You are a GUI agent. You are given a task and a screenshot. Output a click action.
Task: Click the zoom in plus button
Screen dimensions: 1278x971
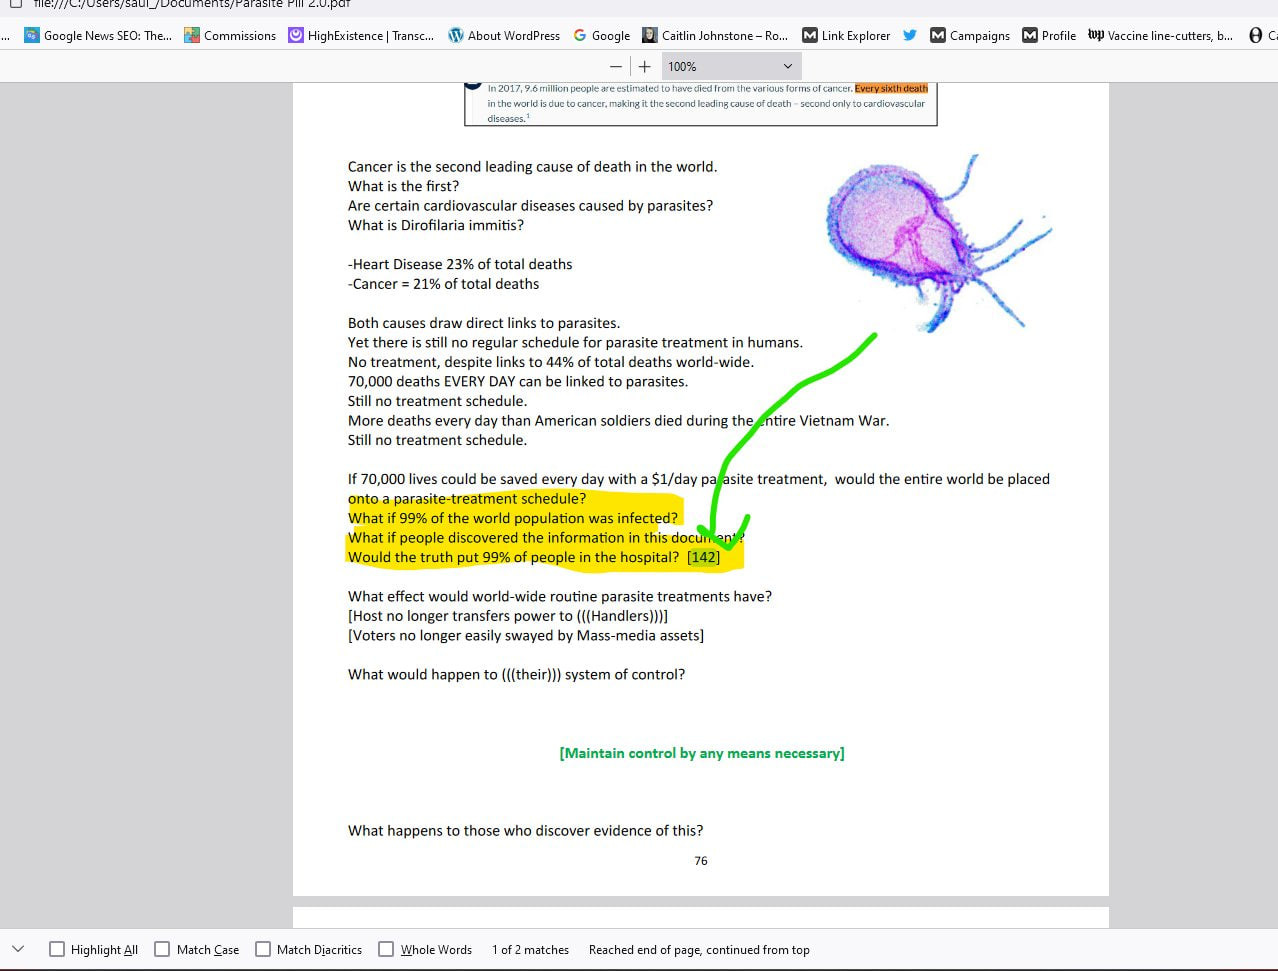pos(645,66)
